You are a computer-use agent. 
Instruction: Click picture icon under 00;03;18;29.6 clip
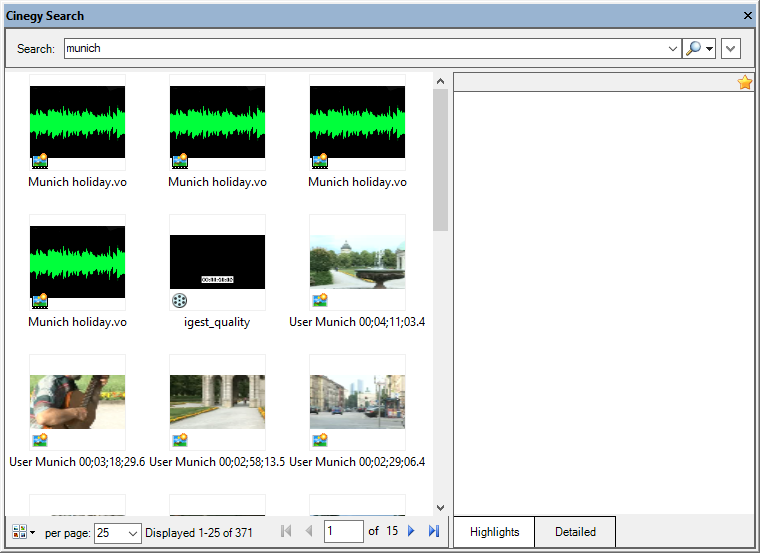pyautogui.click(x=40, y=440)
